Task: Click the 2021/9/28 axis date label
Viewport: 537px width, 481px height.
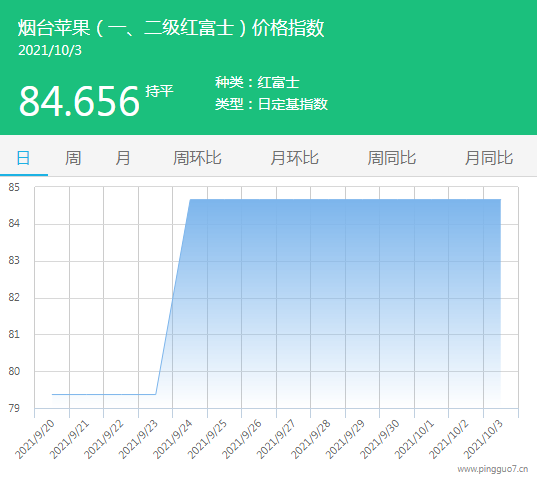Action: (311, 440)
